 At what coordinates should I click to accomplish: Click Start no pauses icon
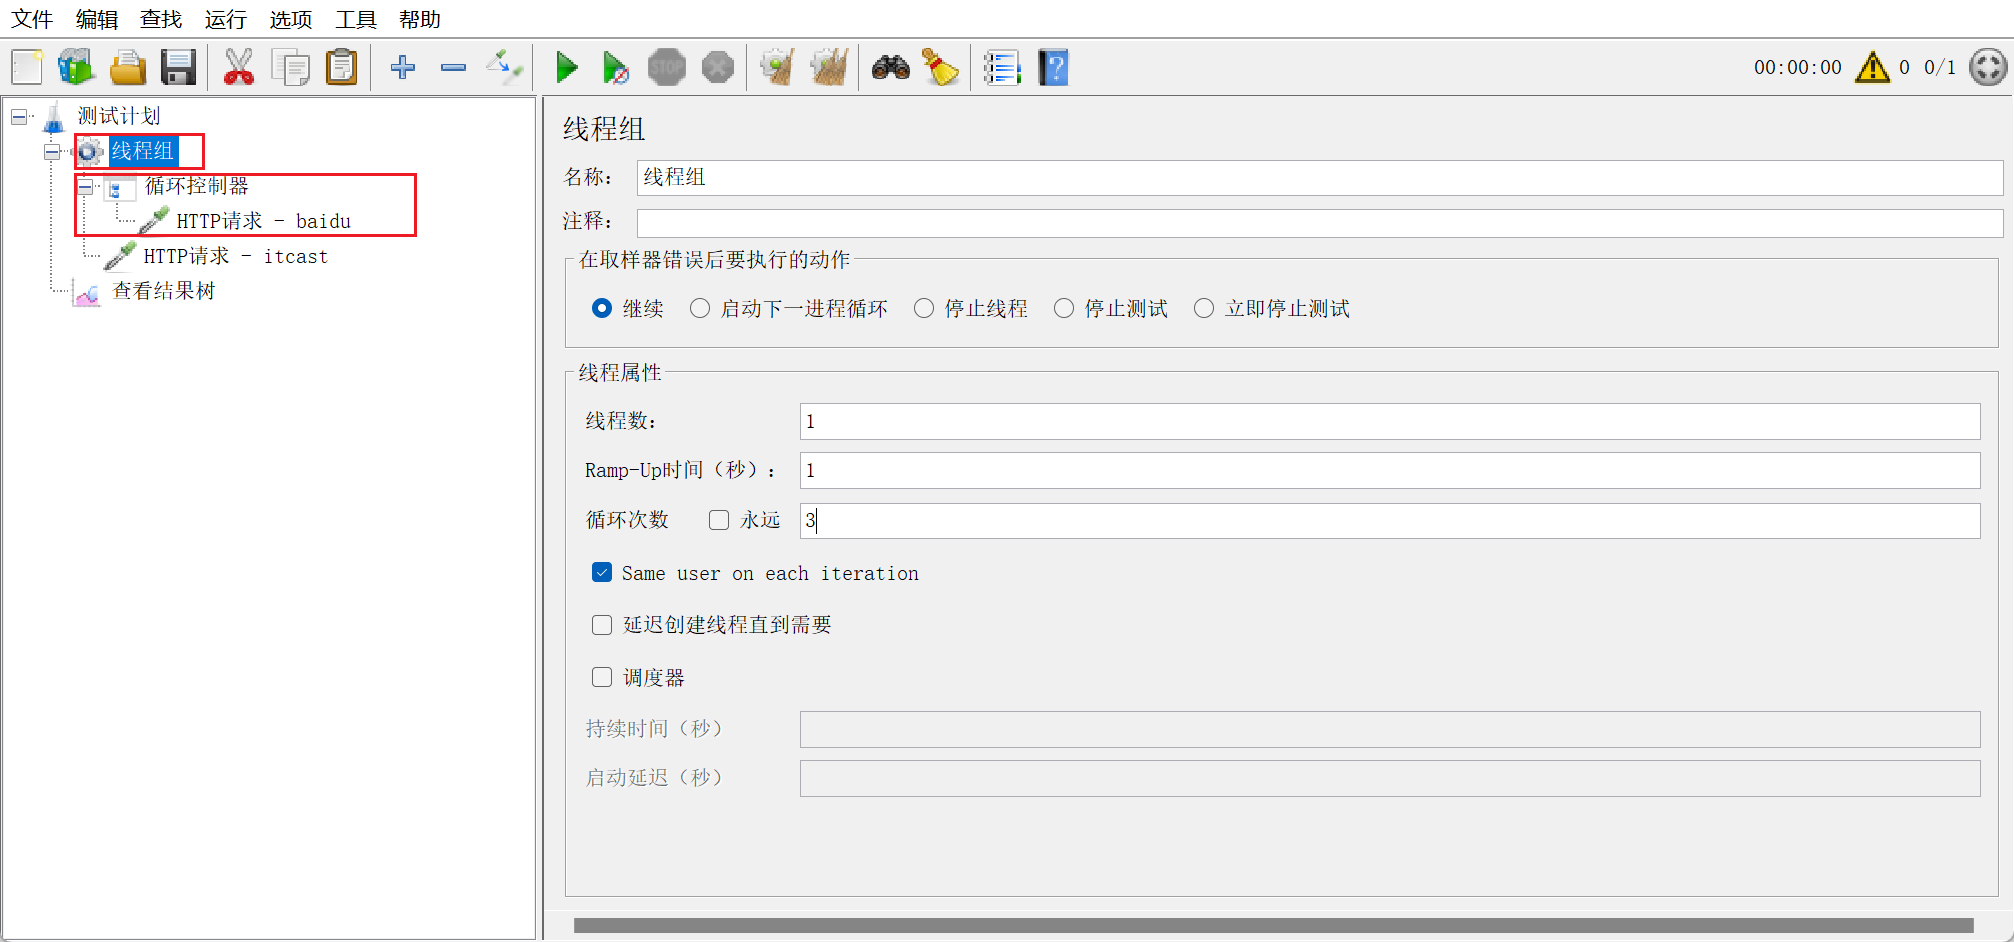click(616, 67)
